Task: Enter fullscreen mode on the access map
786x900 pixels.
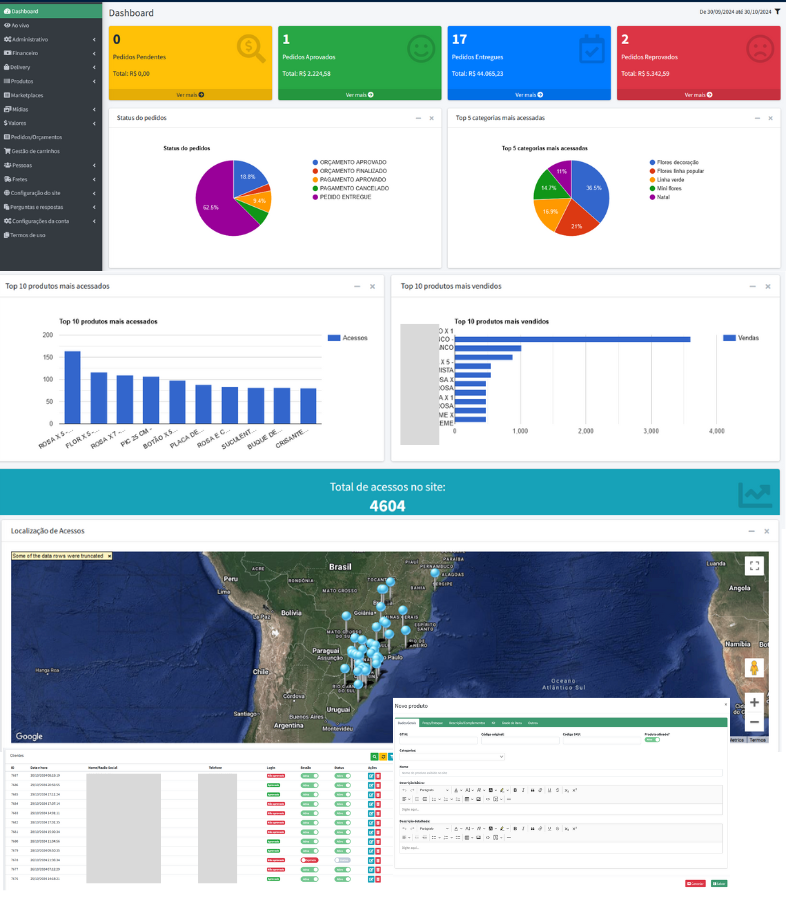Action: [x=754, y=566]
